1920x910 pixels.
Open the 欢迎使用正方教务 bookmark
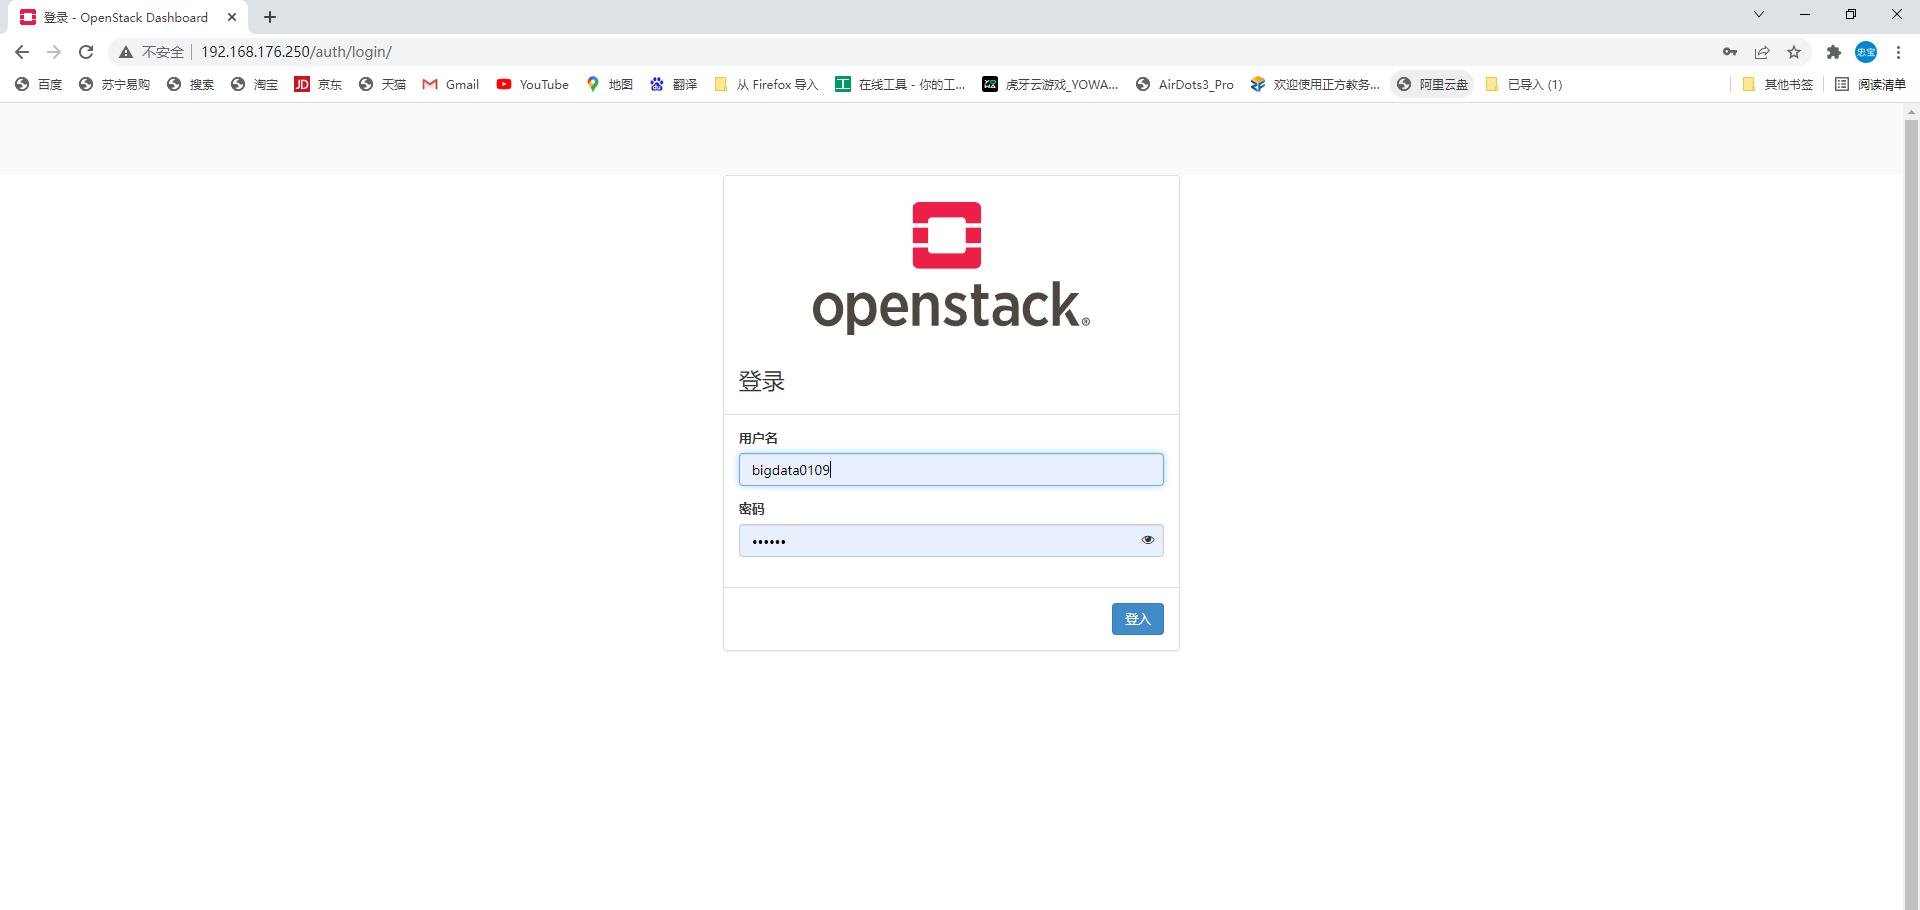point(1315,85)
